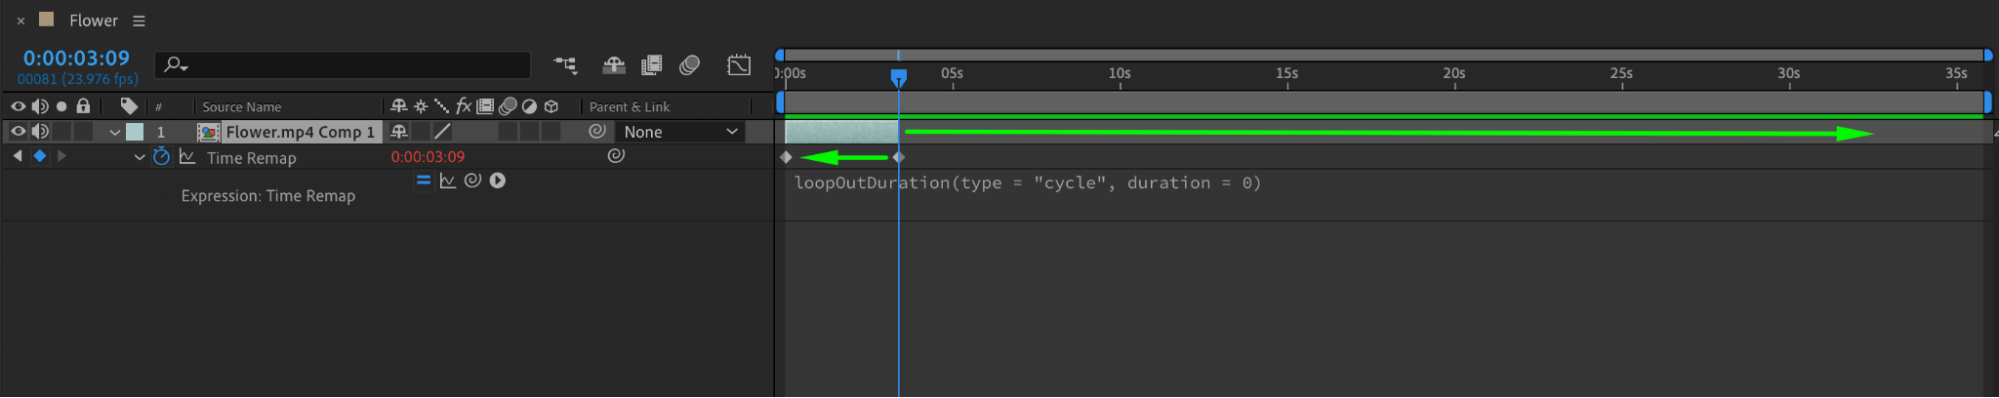Hide the Flower.mp4 Comp 1 layer video
The height and width of the screenshot is (398, 1999).
pyautogui.click(x=18, y=131)
